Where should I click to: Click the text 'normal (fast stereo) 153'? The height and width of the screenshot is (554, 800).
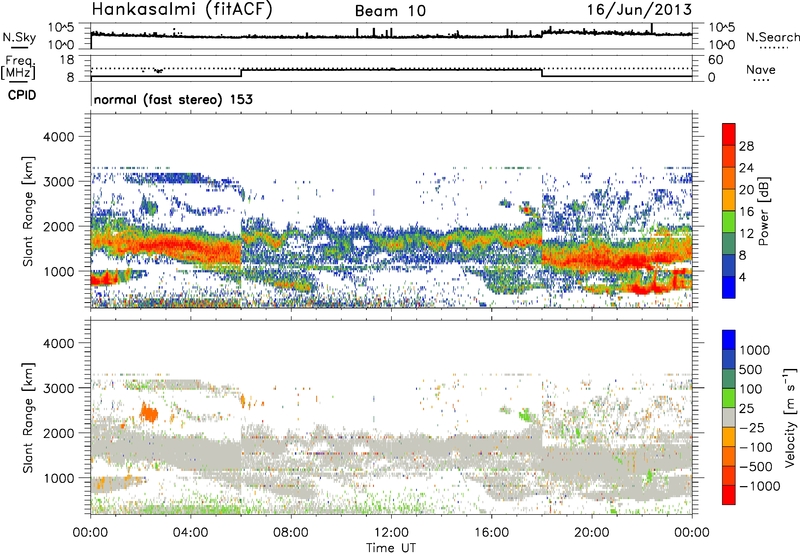coord(173,99)
